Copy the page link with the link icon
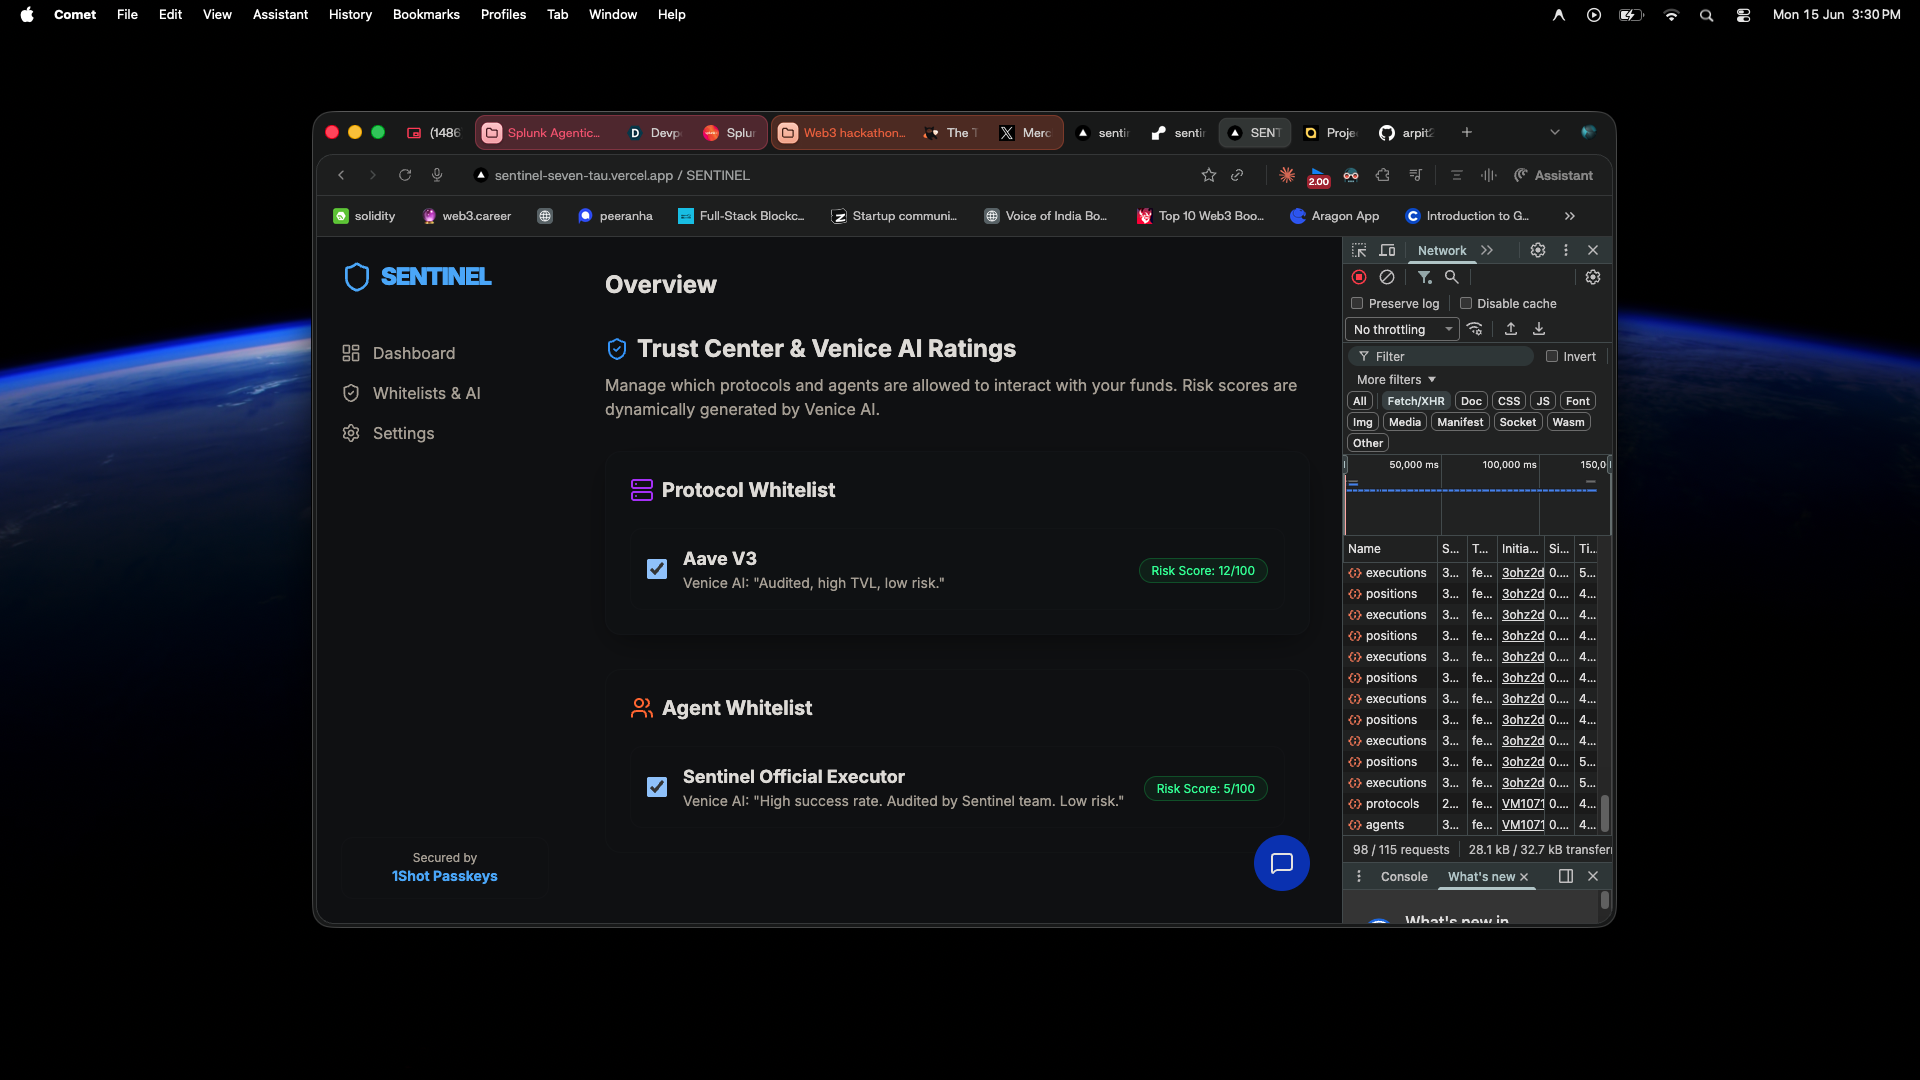This screenshot has height=1080, width=1920. pyautogui.click(x=1237, y=175)
